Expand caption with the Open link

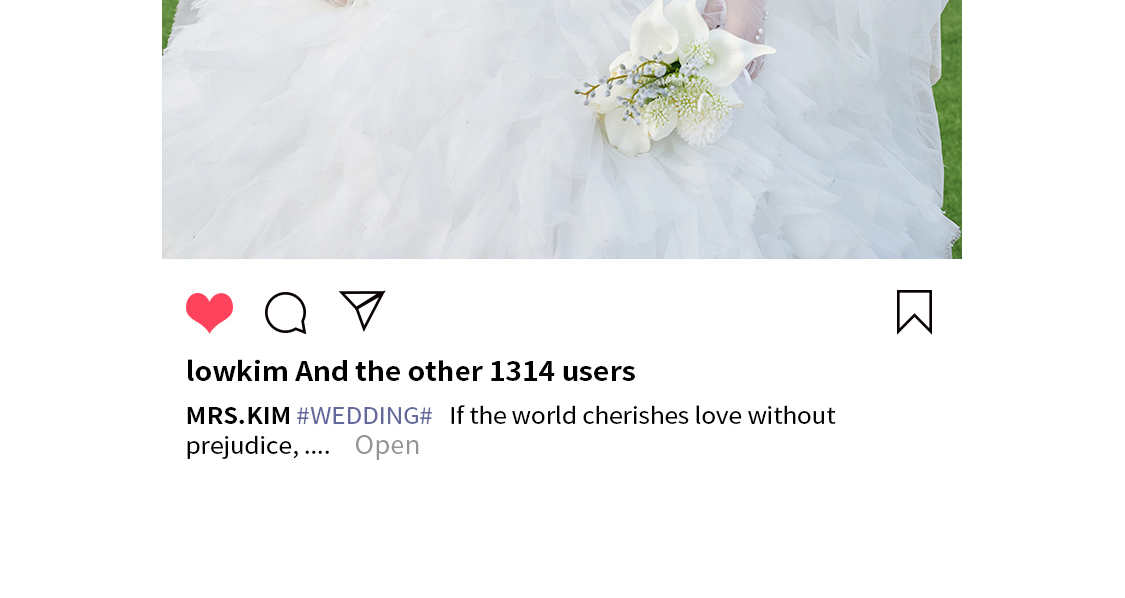[x=387, y=445]
